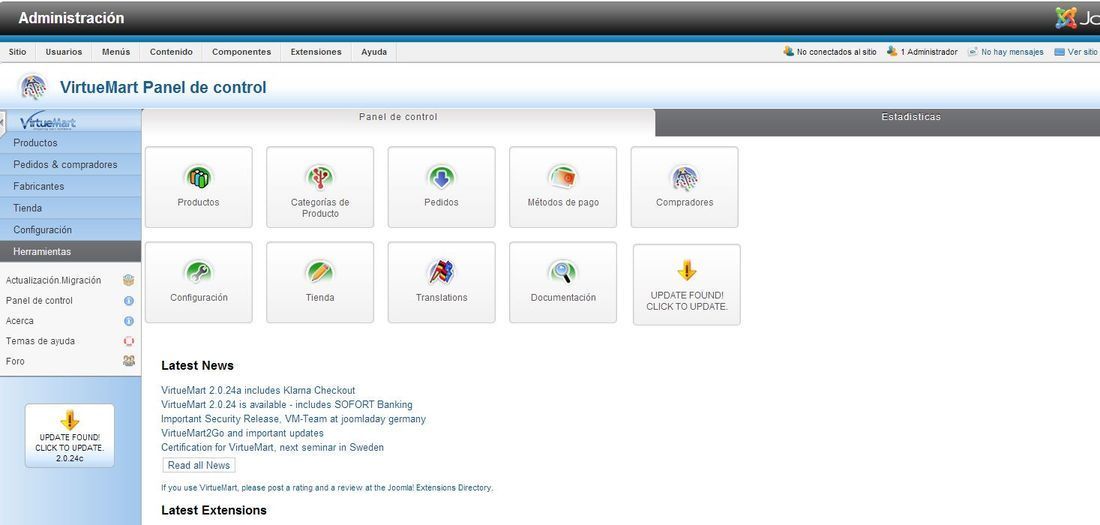The width and height of the screenshot is (1100, 525).
Task: Open the Configuración wrench tile
Action: click(199, 282)
